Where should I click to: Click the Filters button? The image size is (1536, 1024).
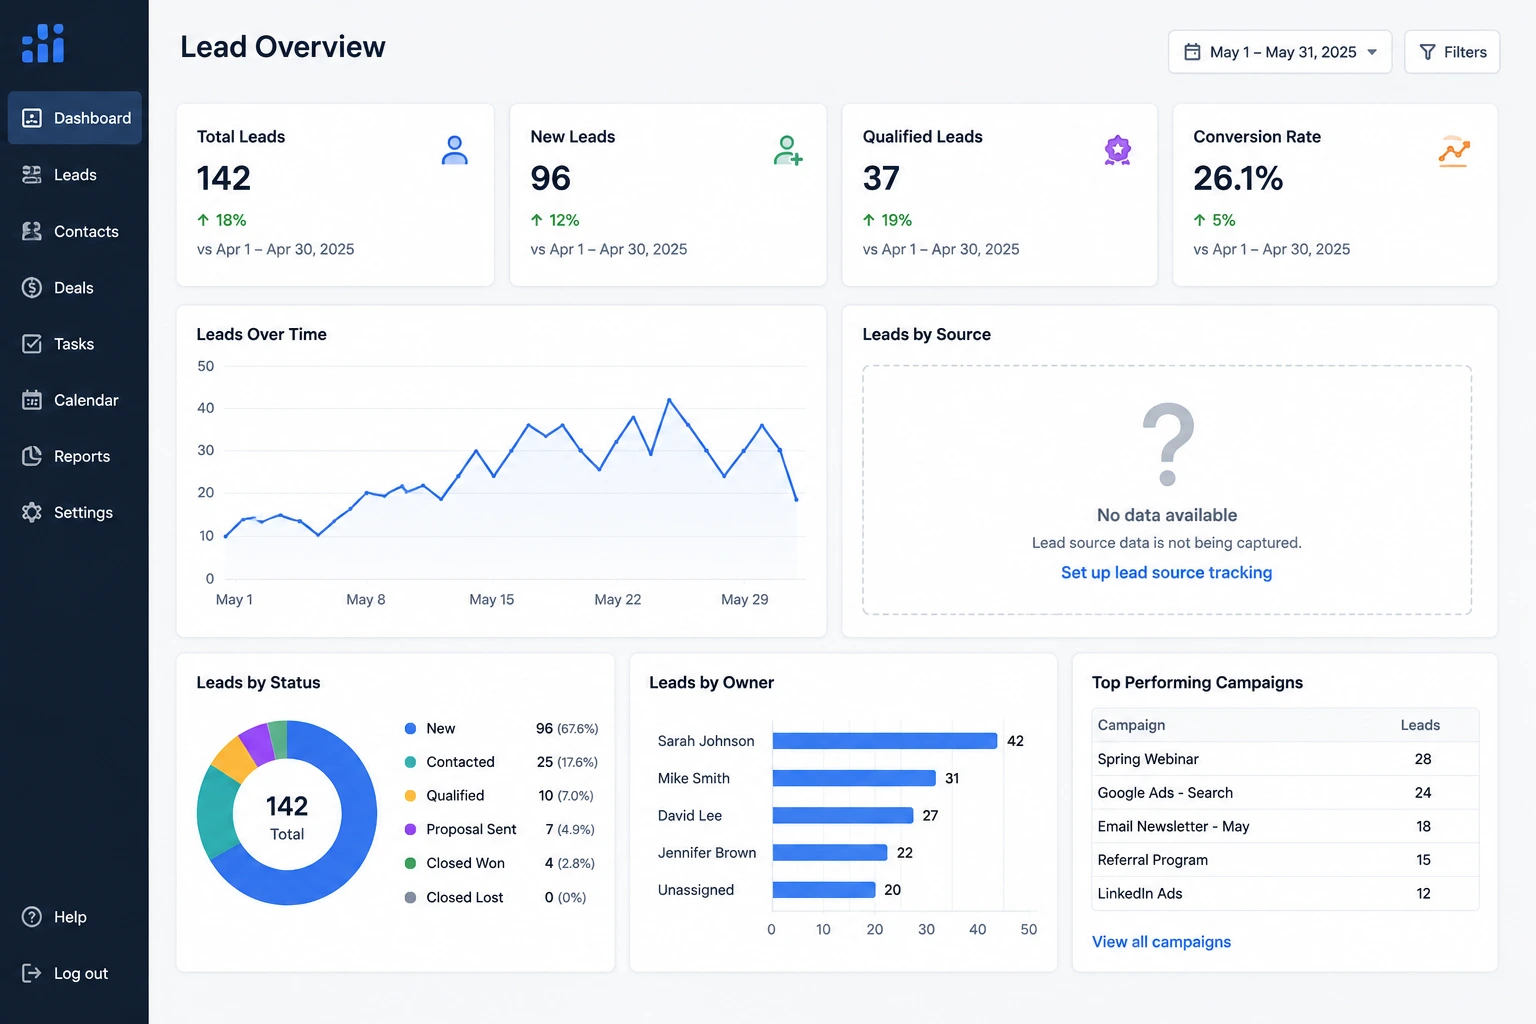pos(1452,52)
